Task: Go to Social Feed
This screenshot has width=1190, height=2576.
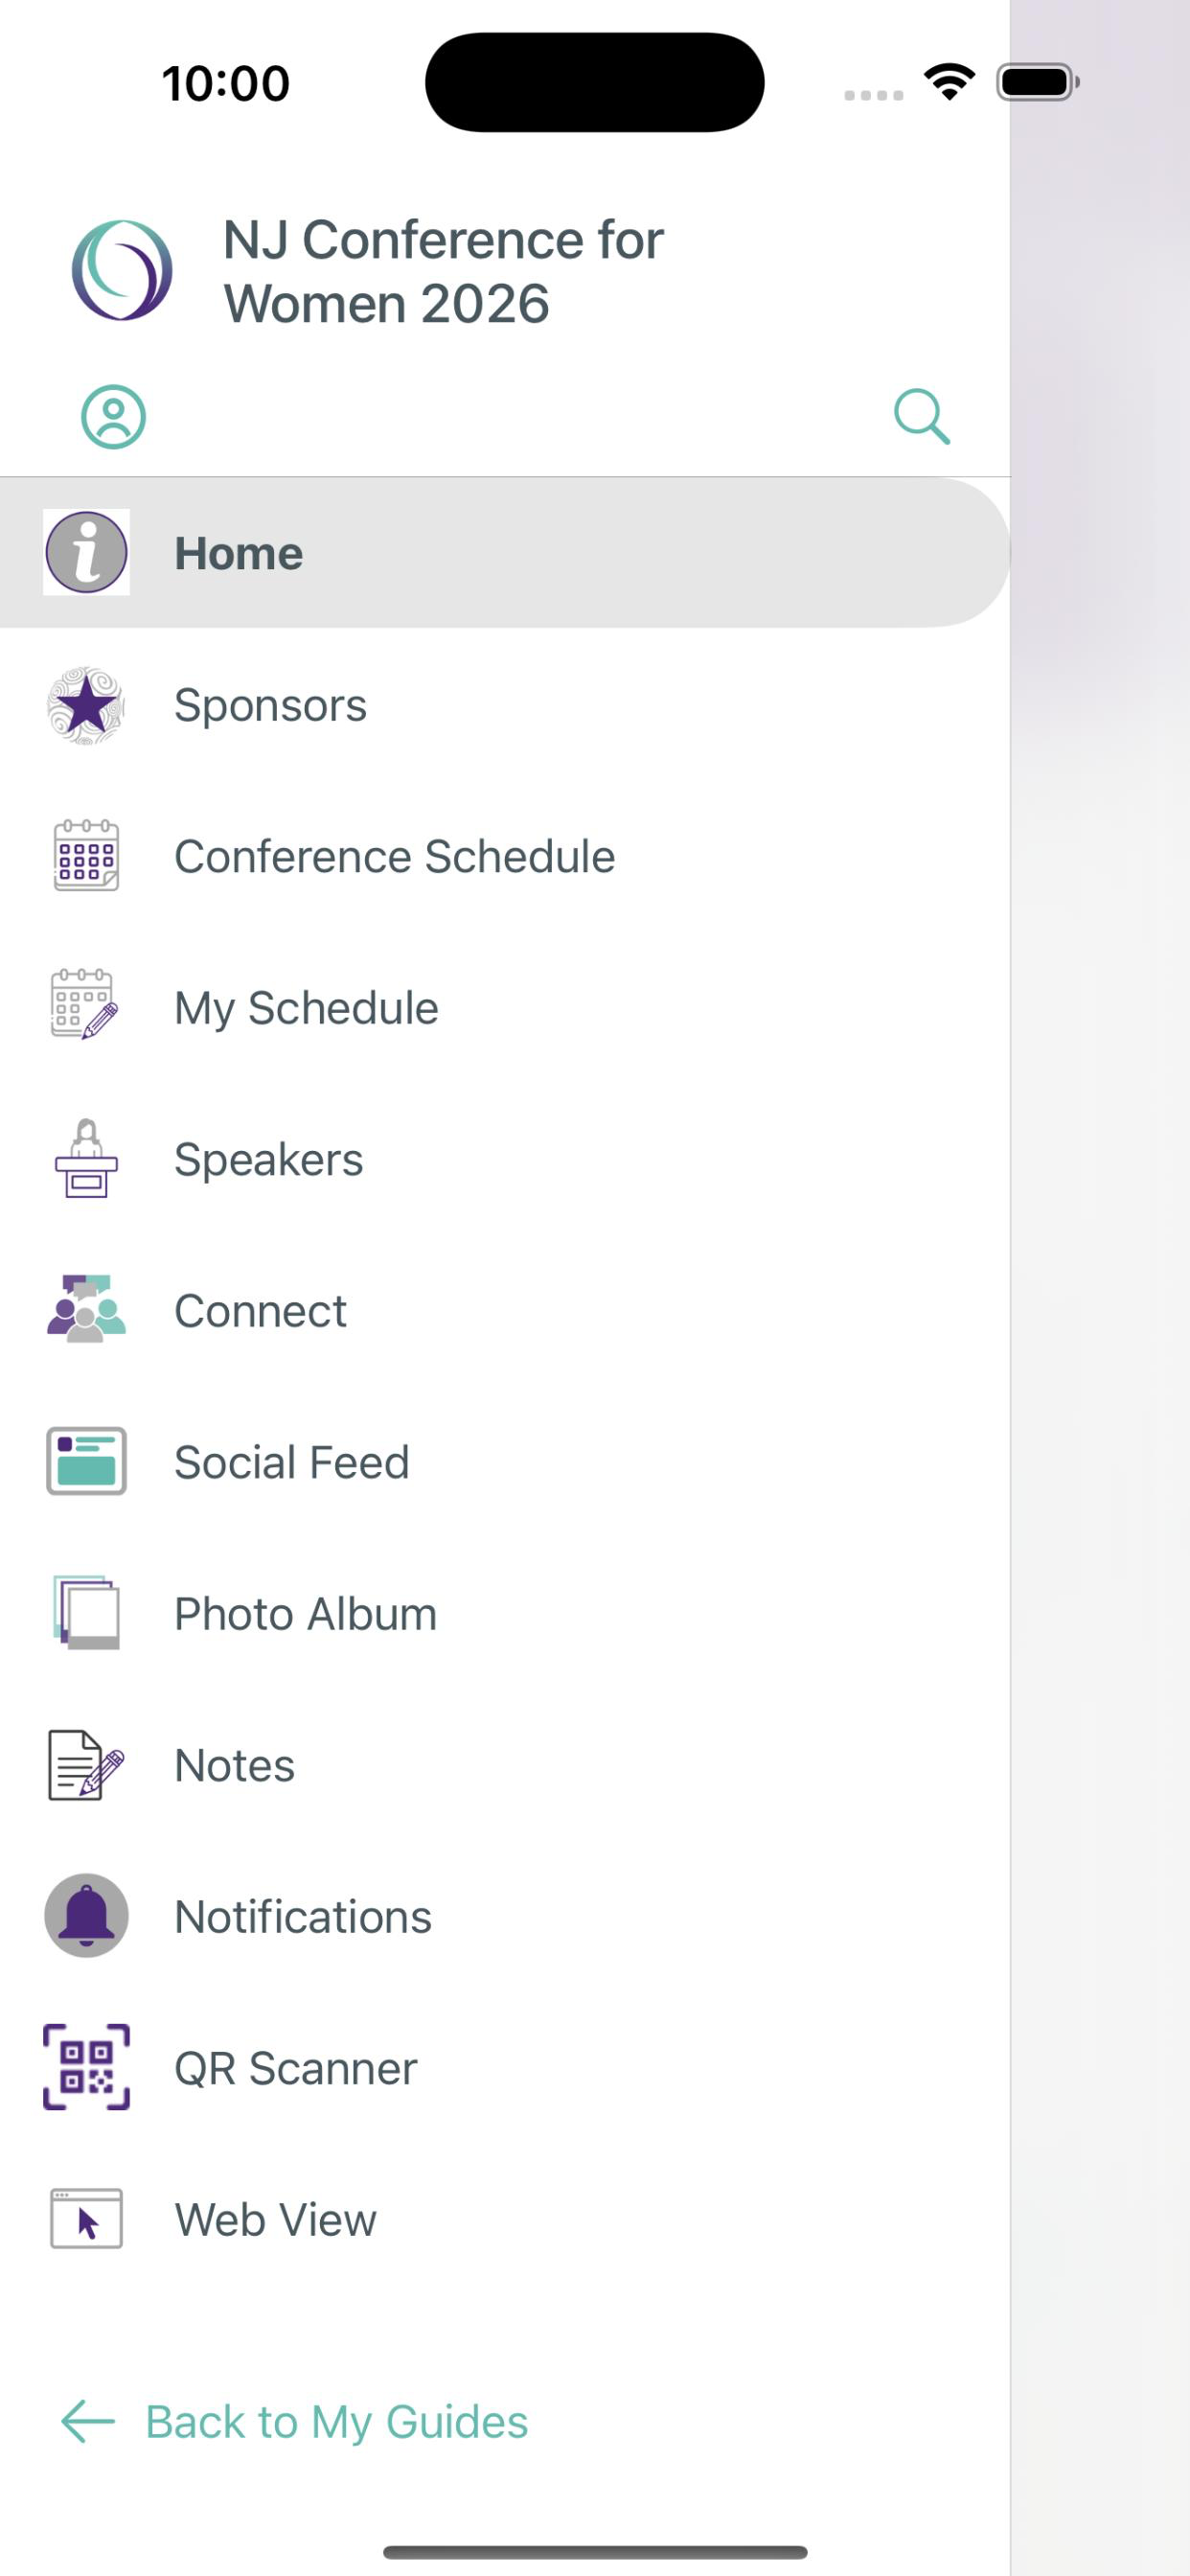Action: [505, 1462]
